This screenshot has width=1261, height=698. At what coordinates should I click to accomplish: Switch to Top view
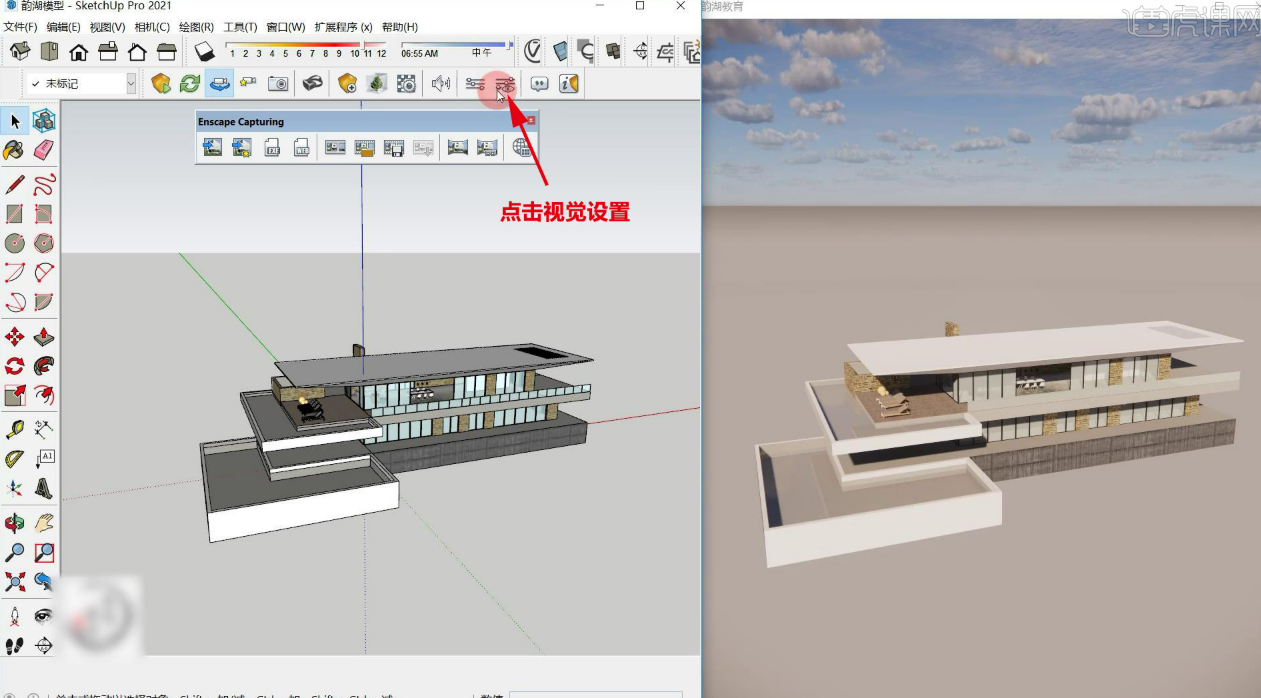(x=49, y=51)
